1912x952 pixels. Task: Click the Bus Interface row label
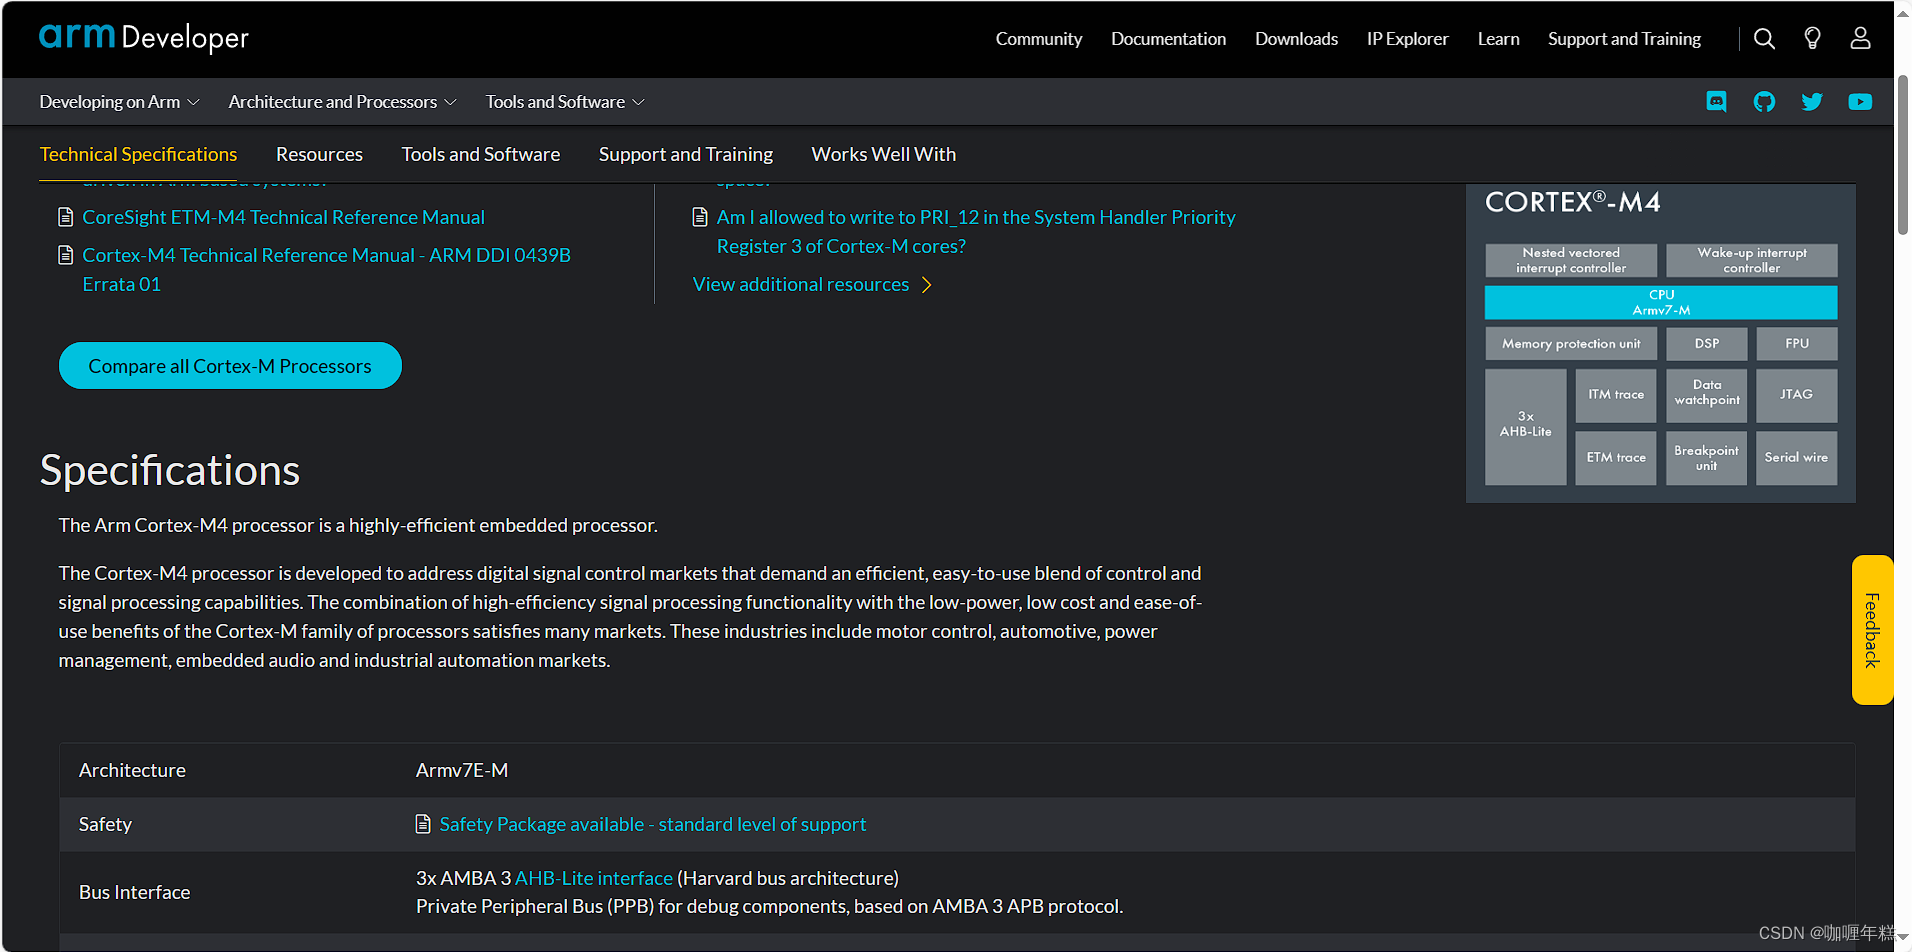(x=134, y=892)
